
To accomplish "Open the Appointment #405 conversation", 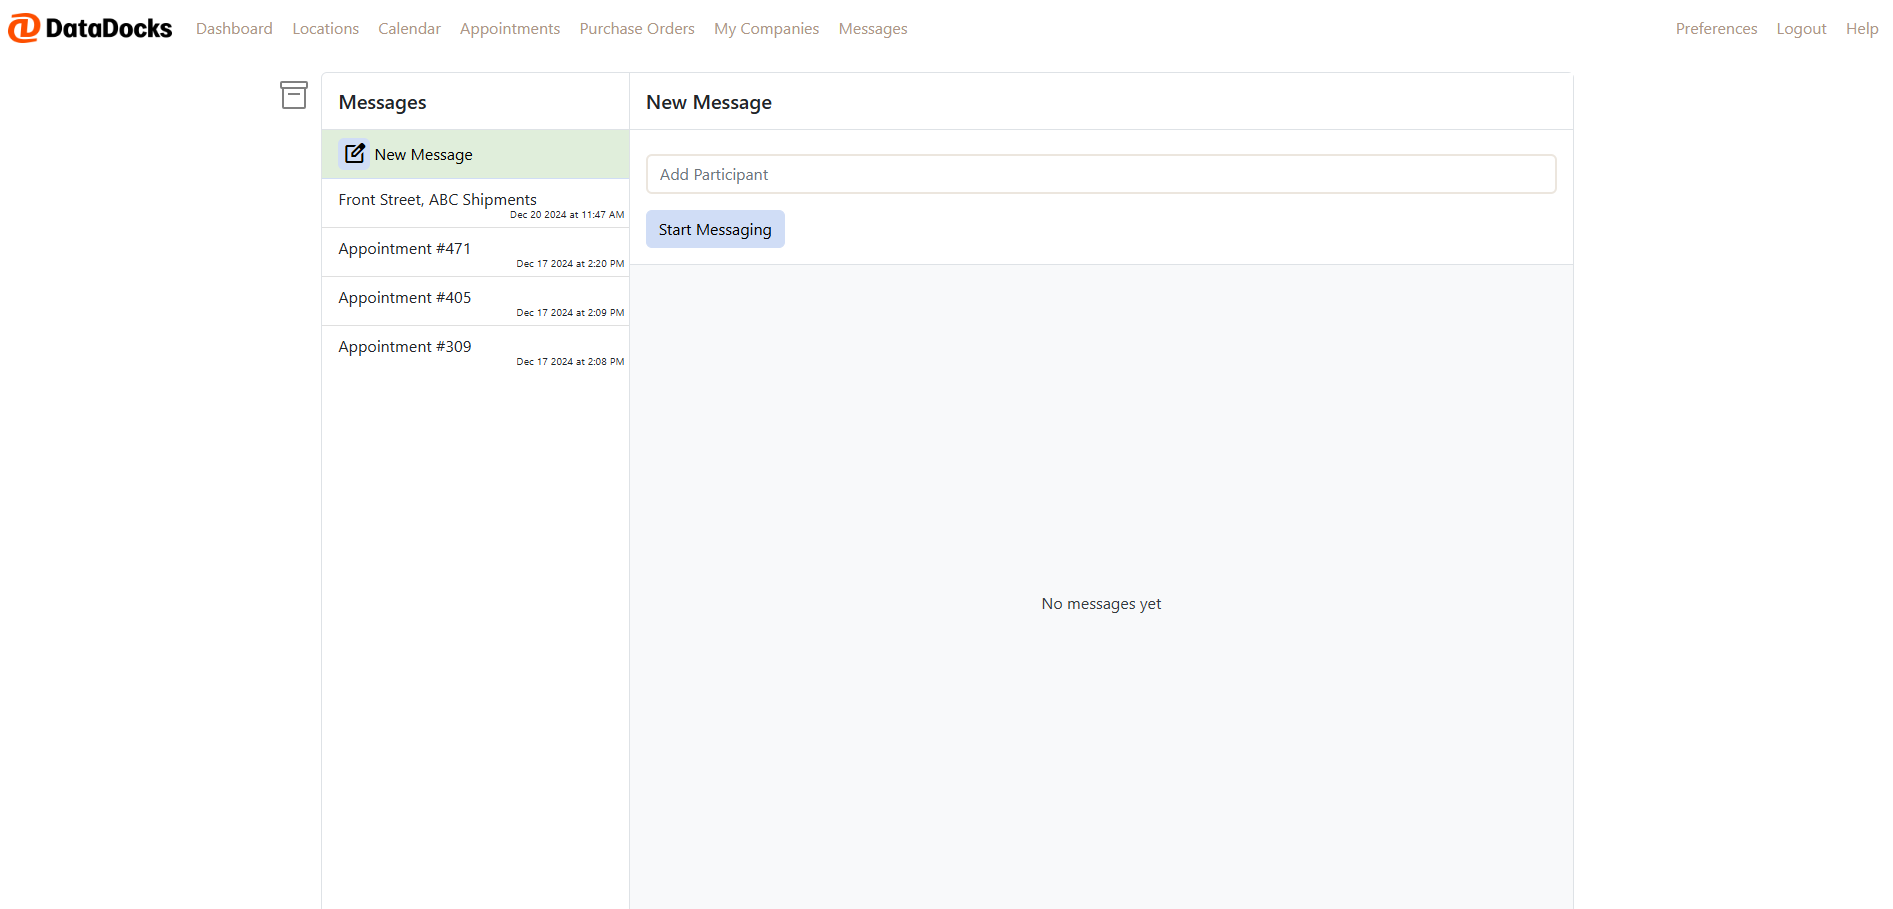I will tap(476, 301).
